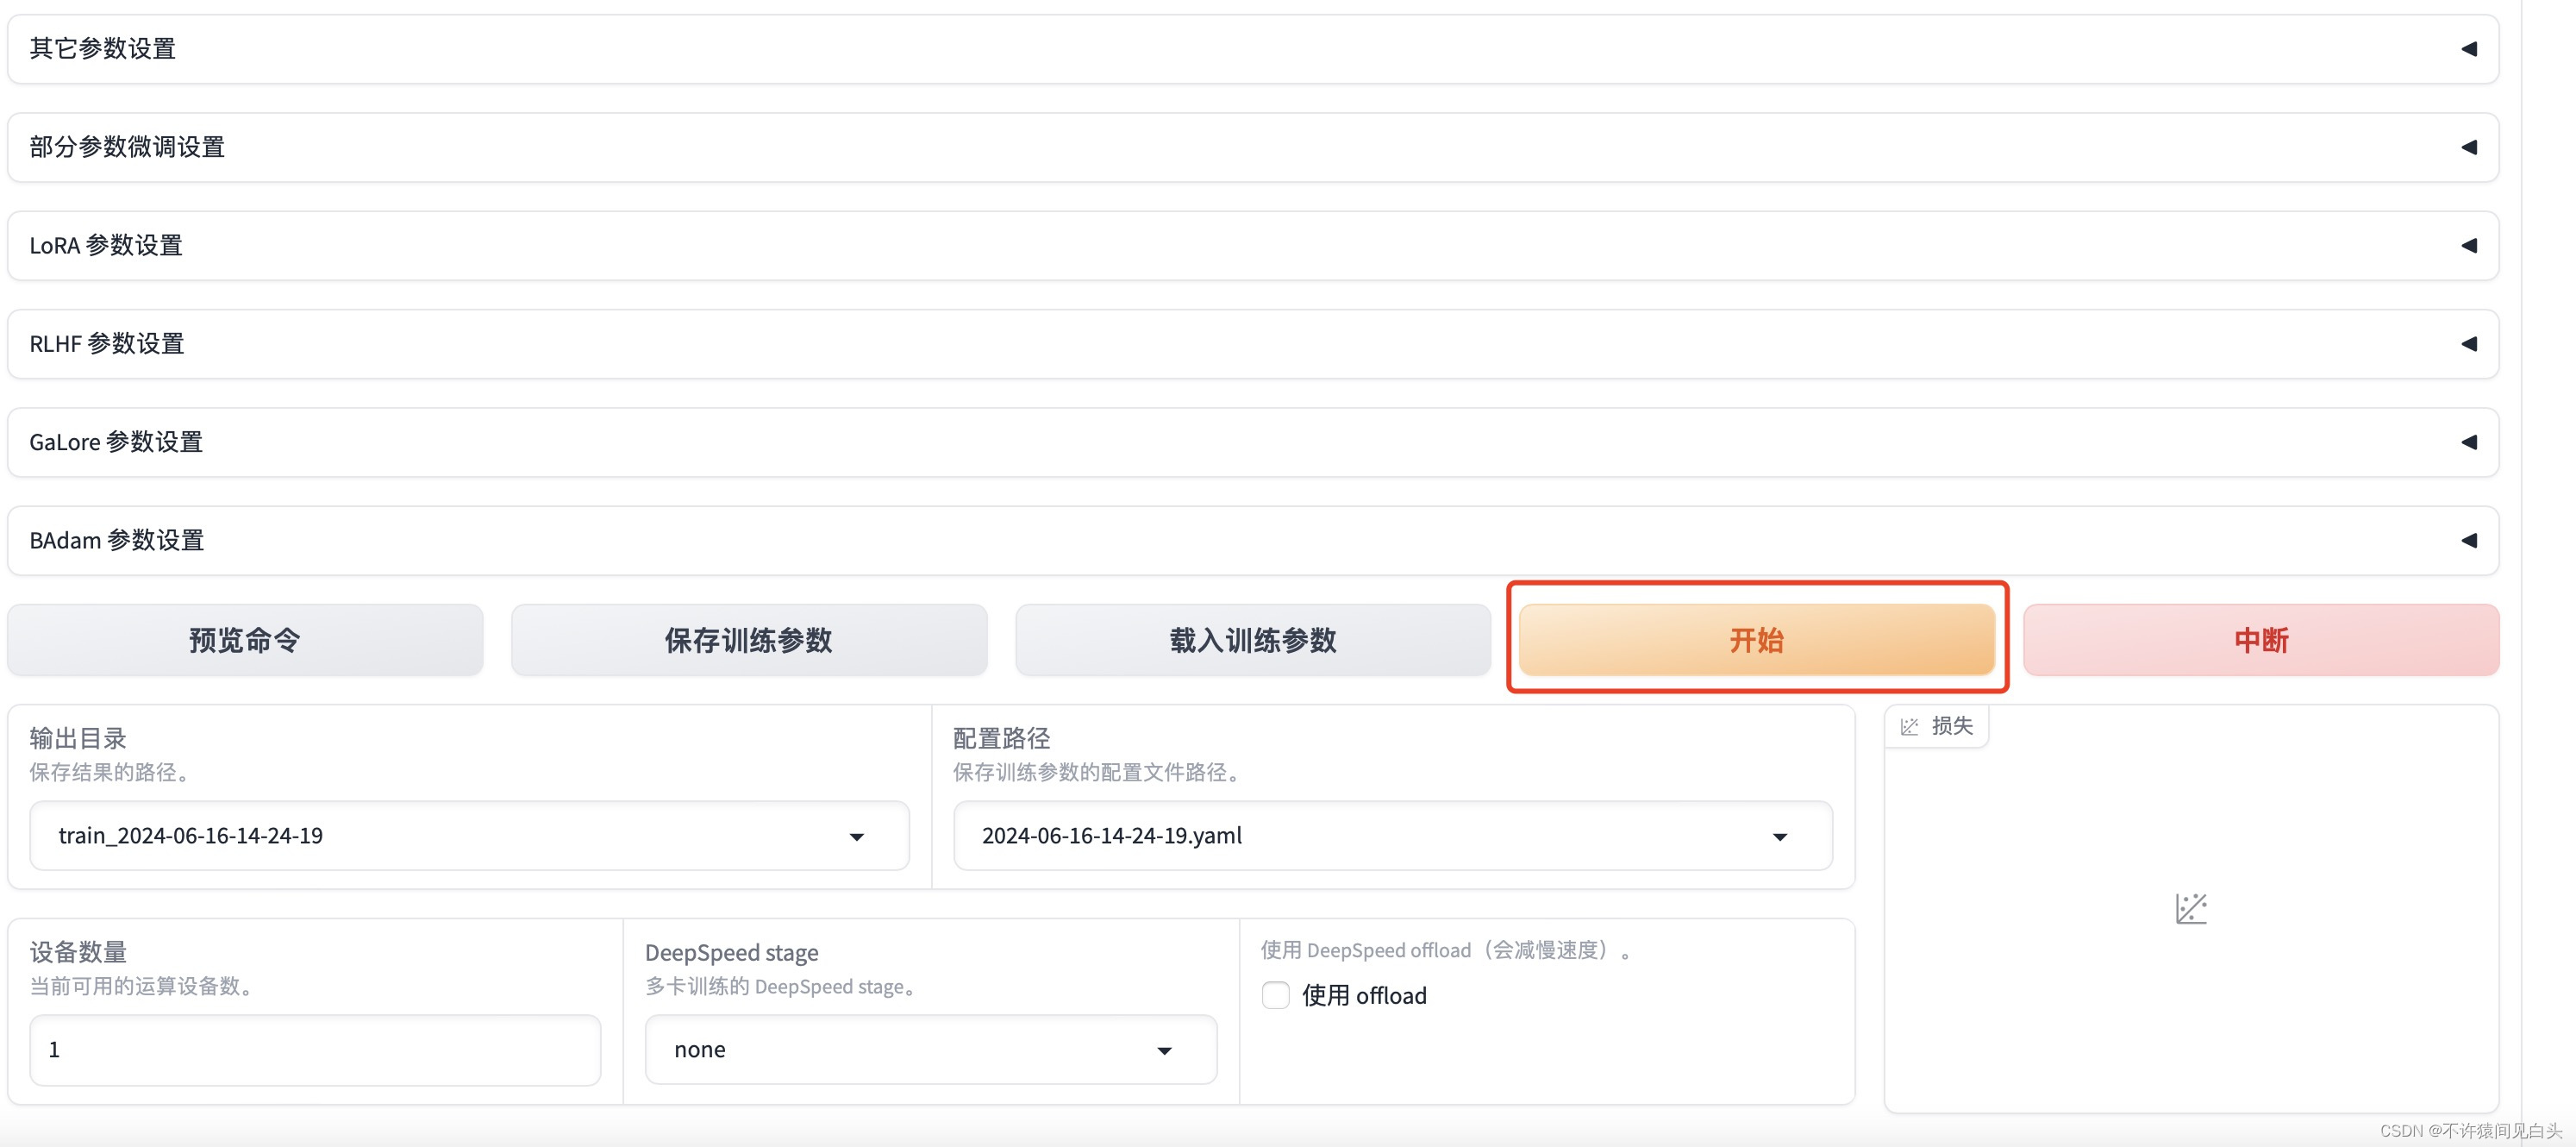Click the 中断 abort button
2576x1147 pixels.
pos(2260,640)
